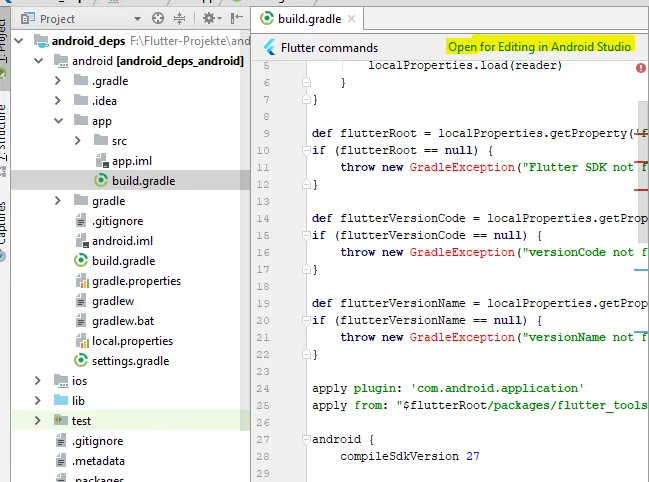Click the android.iml file icon
The image size is (649, 482).
click(82, 240)
